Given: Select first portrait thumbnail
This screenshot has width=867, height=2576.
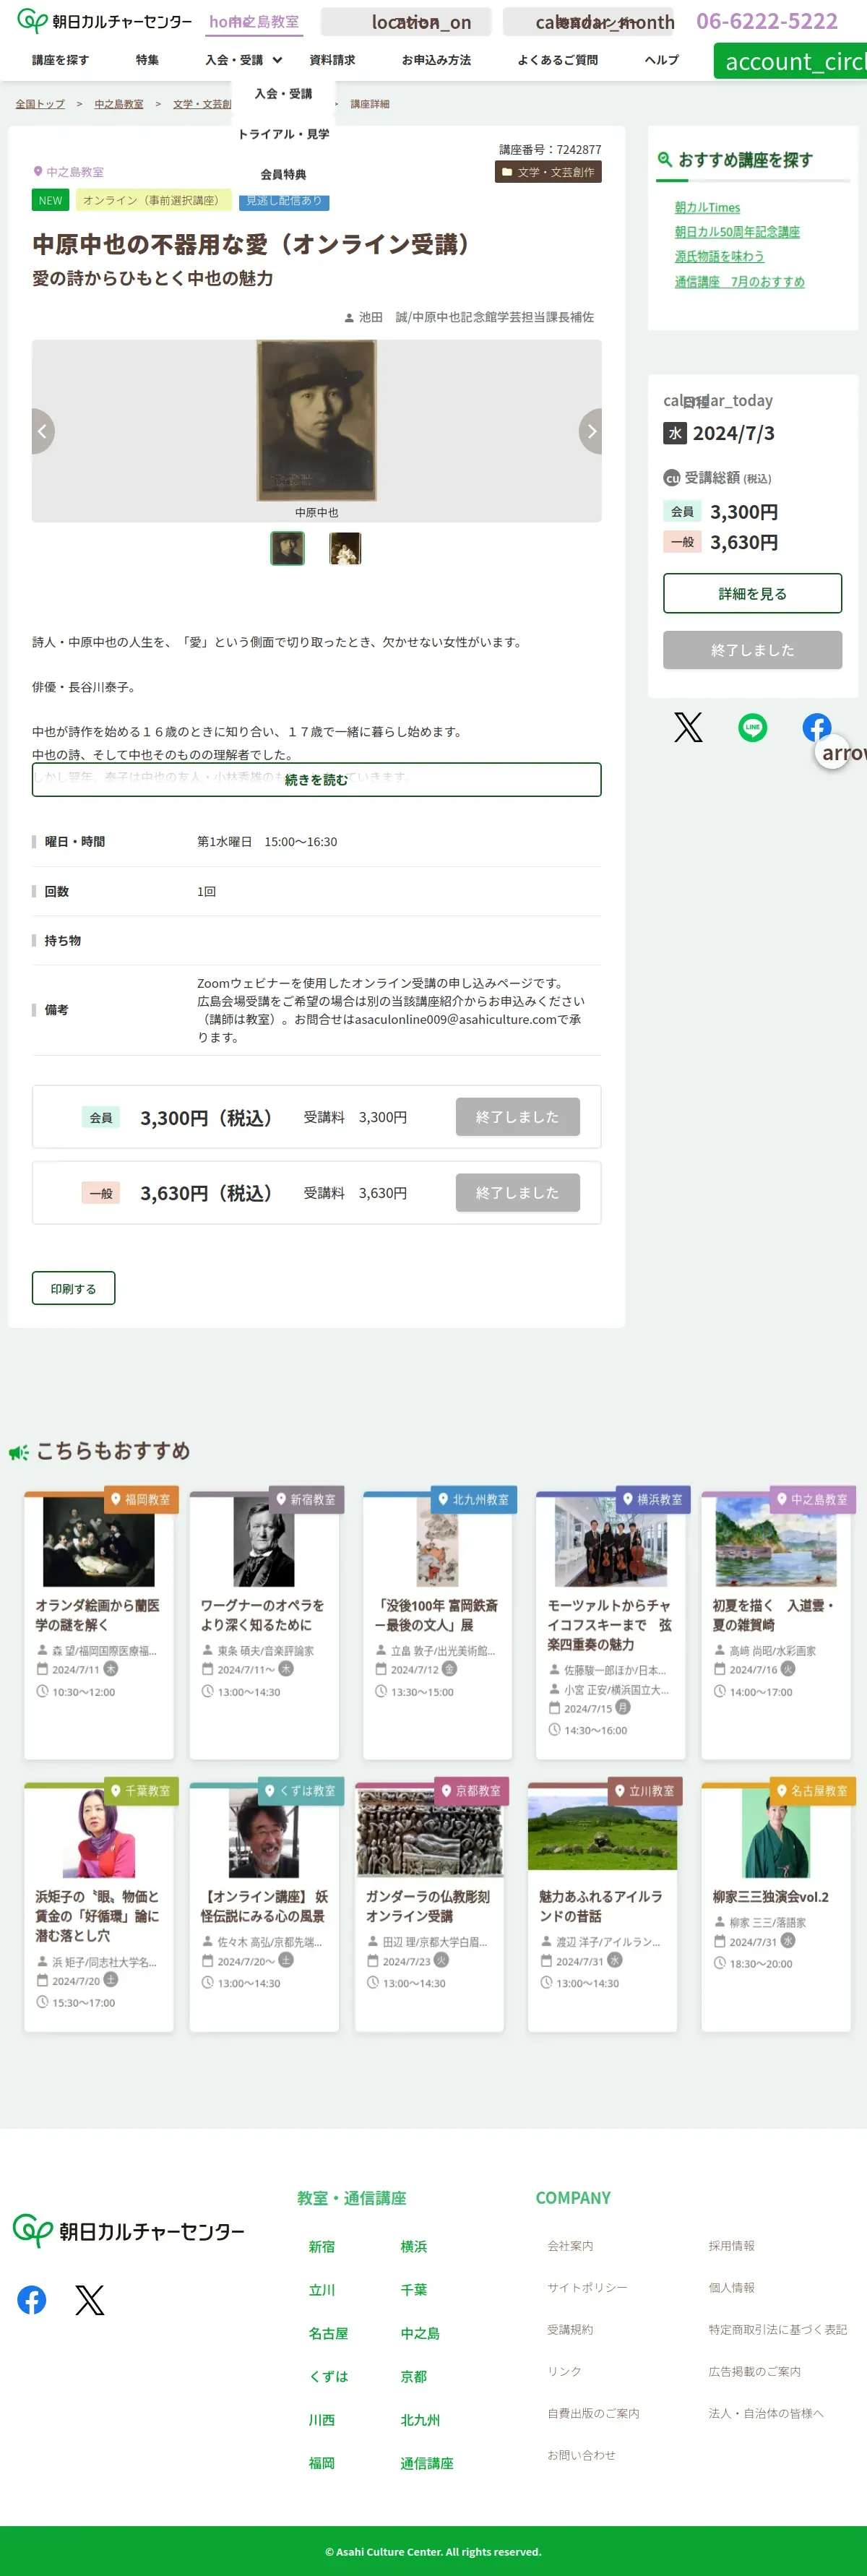Looking at the screenshot, I should click(288, 548).
